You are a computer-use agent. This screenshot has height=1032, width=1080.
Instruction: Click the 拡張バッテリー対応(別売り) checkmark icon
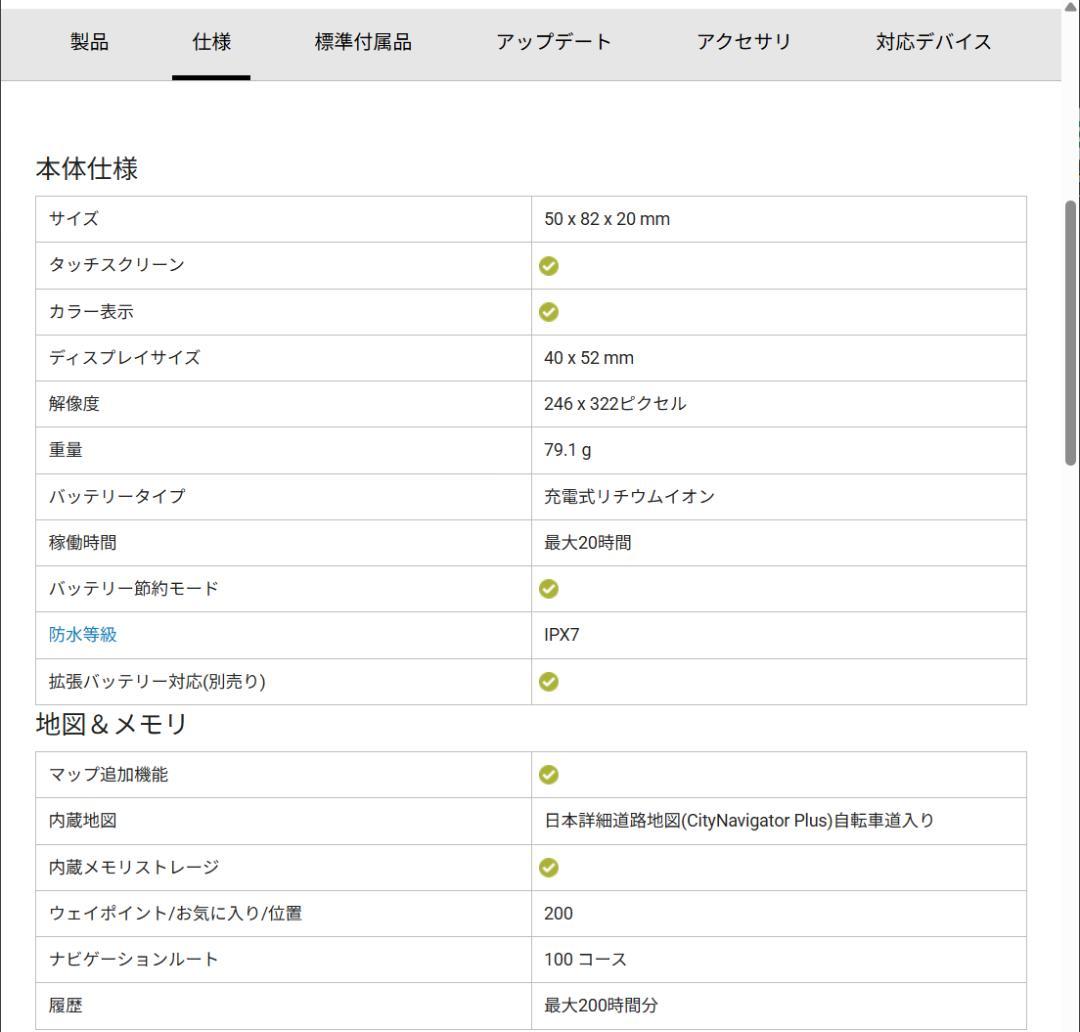[x=549, y=682]
